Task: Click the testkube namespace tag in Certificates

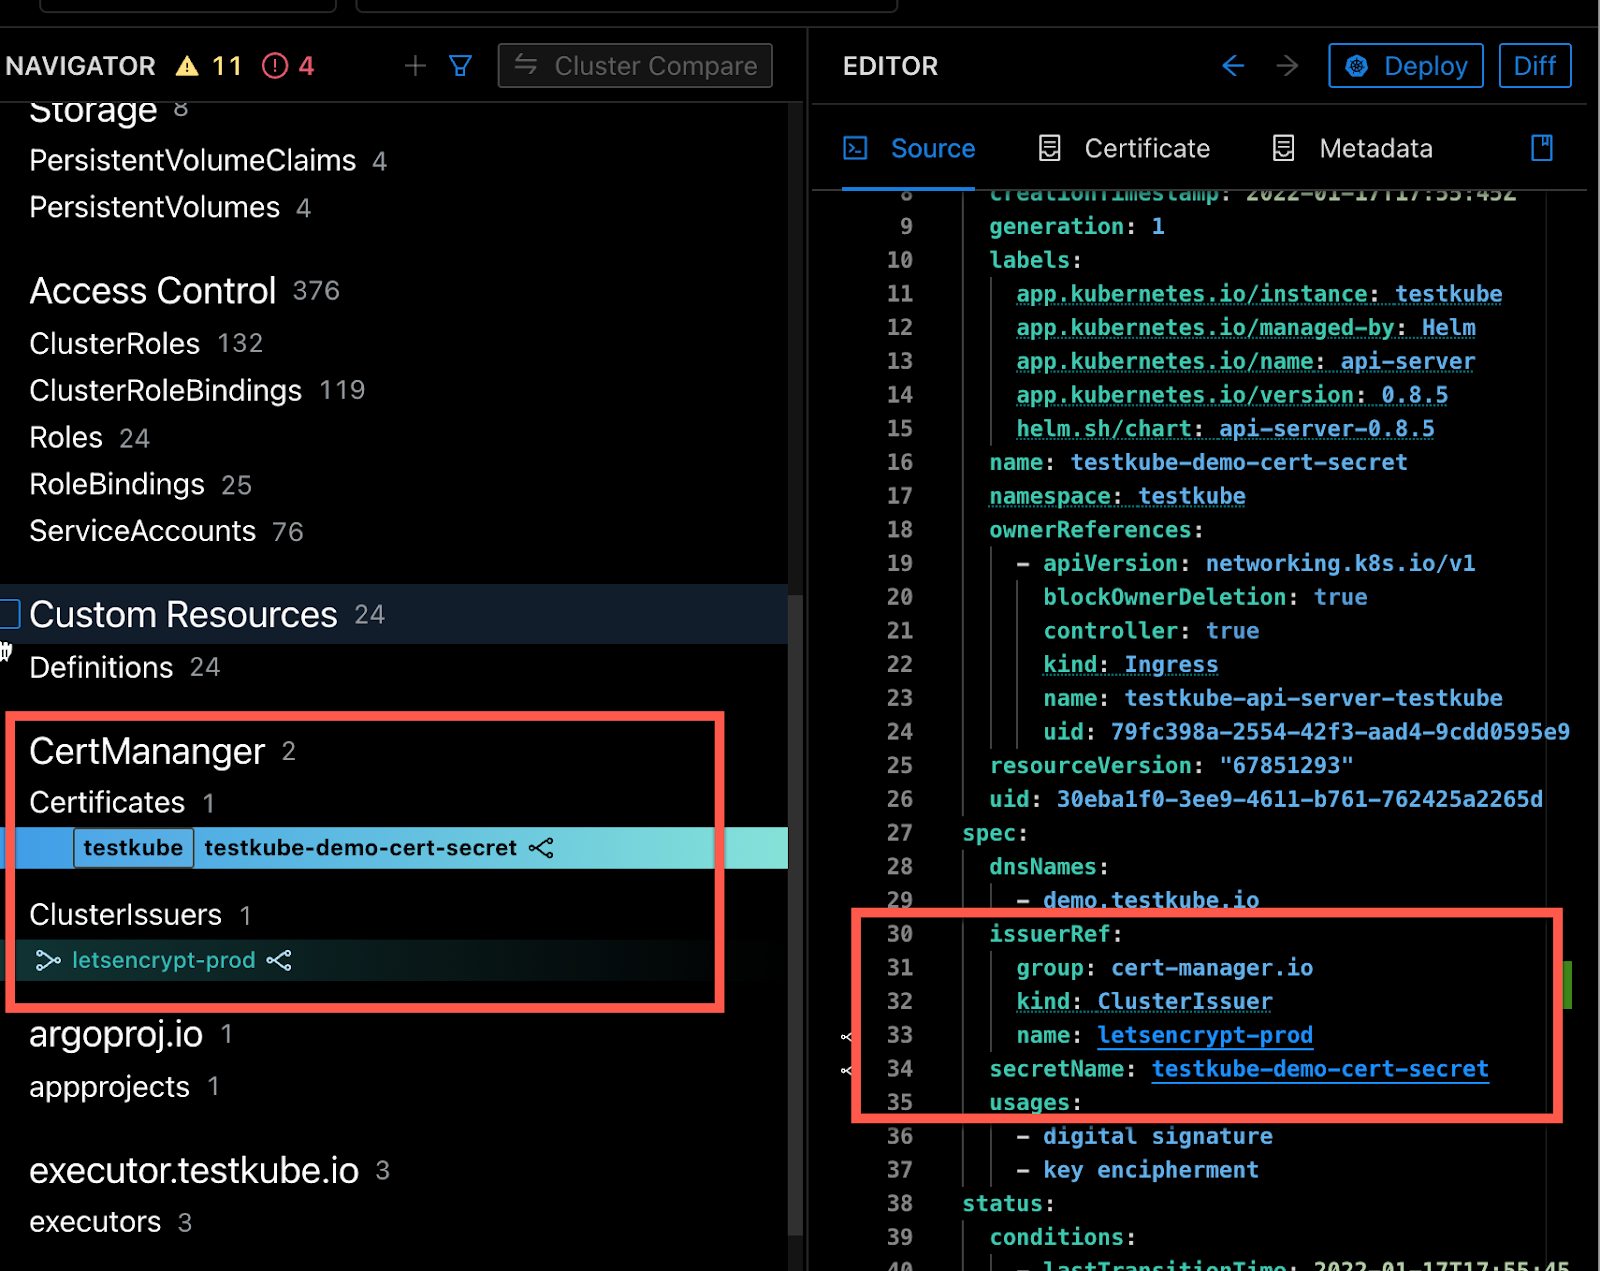Action: pos(133,848)
